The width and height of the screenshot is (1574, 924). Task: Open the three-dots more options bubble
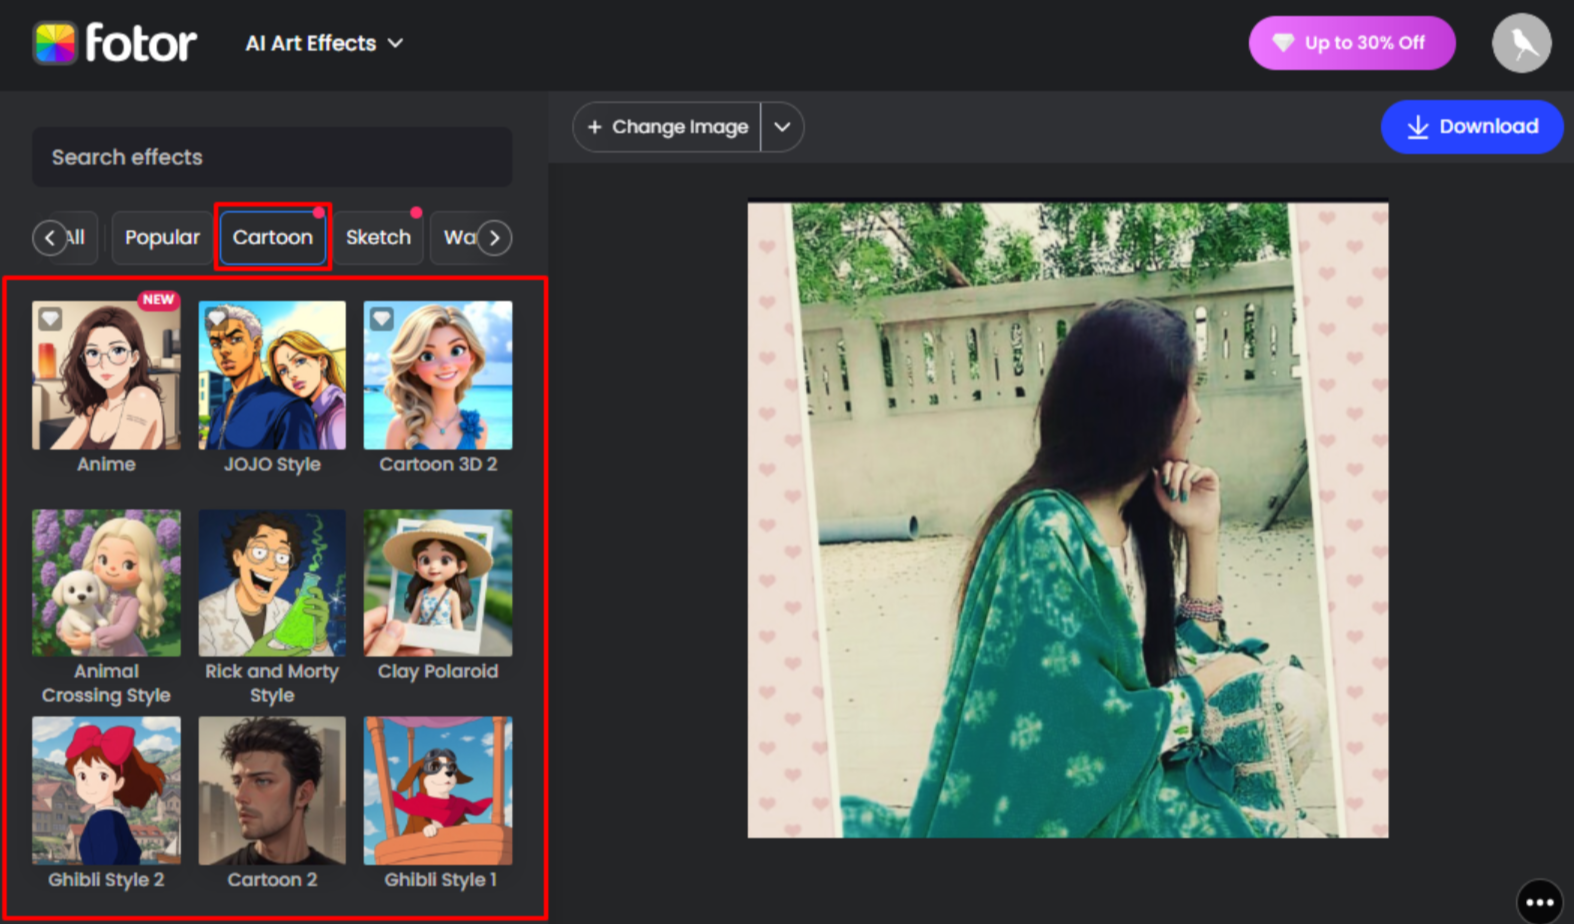[1539, 901]
